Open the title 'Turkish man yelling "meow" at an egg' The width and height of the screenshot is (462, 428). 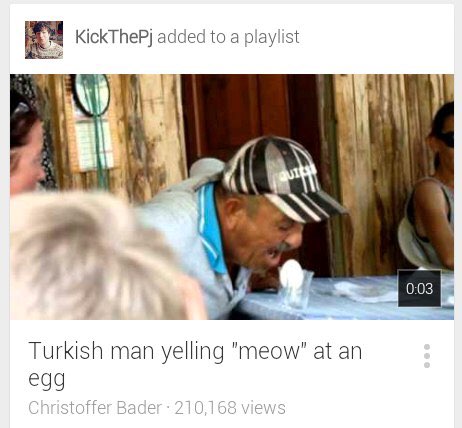click(x=195, y=365)
